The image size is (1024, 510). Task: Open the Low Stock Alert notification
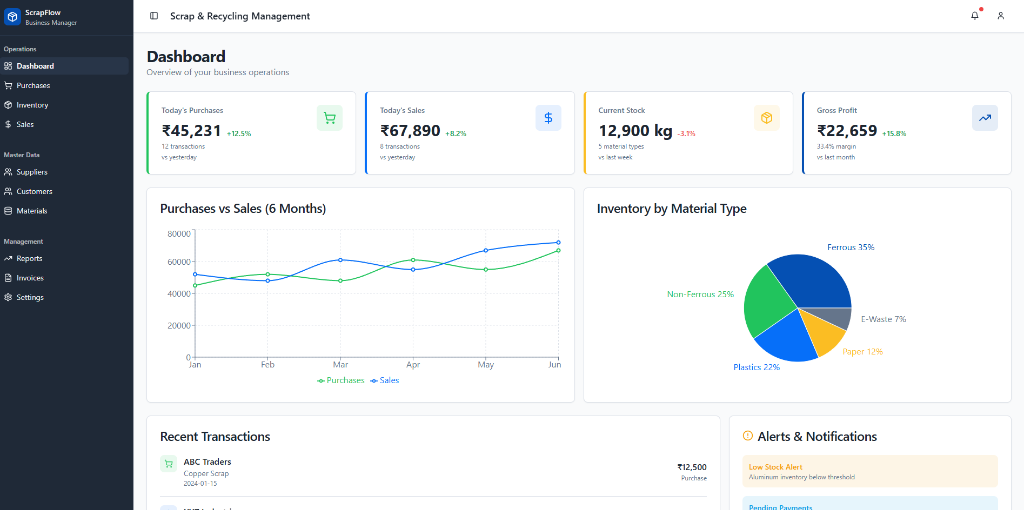click(870, 471)
